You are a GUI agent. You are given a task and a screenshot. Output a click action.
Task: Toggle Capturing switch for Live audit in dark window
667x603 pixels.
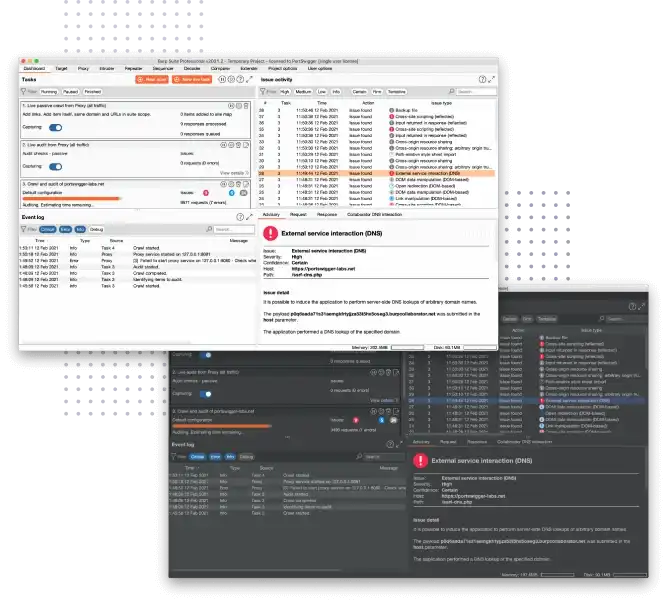click(x=205, y=394)
